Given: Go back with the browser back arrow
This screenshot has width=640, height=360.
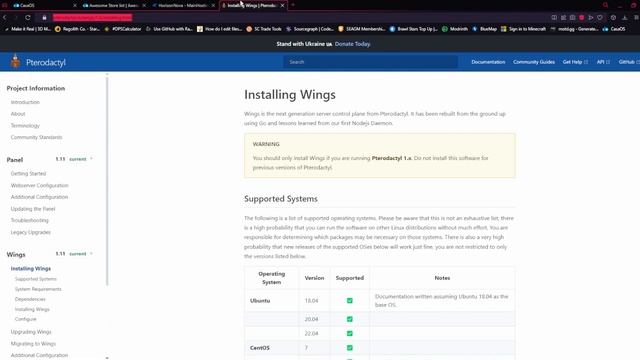Looking at the screenshot, I should click(x=4, y=18).
